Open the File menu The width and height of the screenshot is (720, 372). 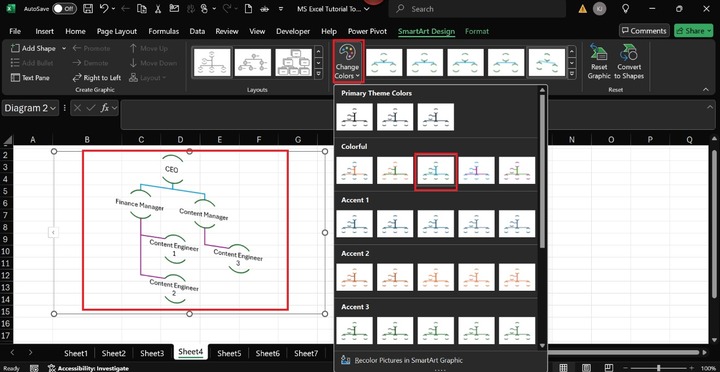15,31
